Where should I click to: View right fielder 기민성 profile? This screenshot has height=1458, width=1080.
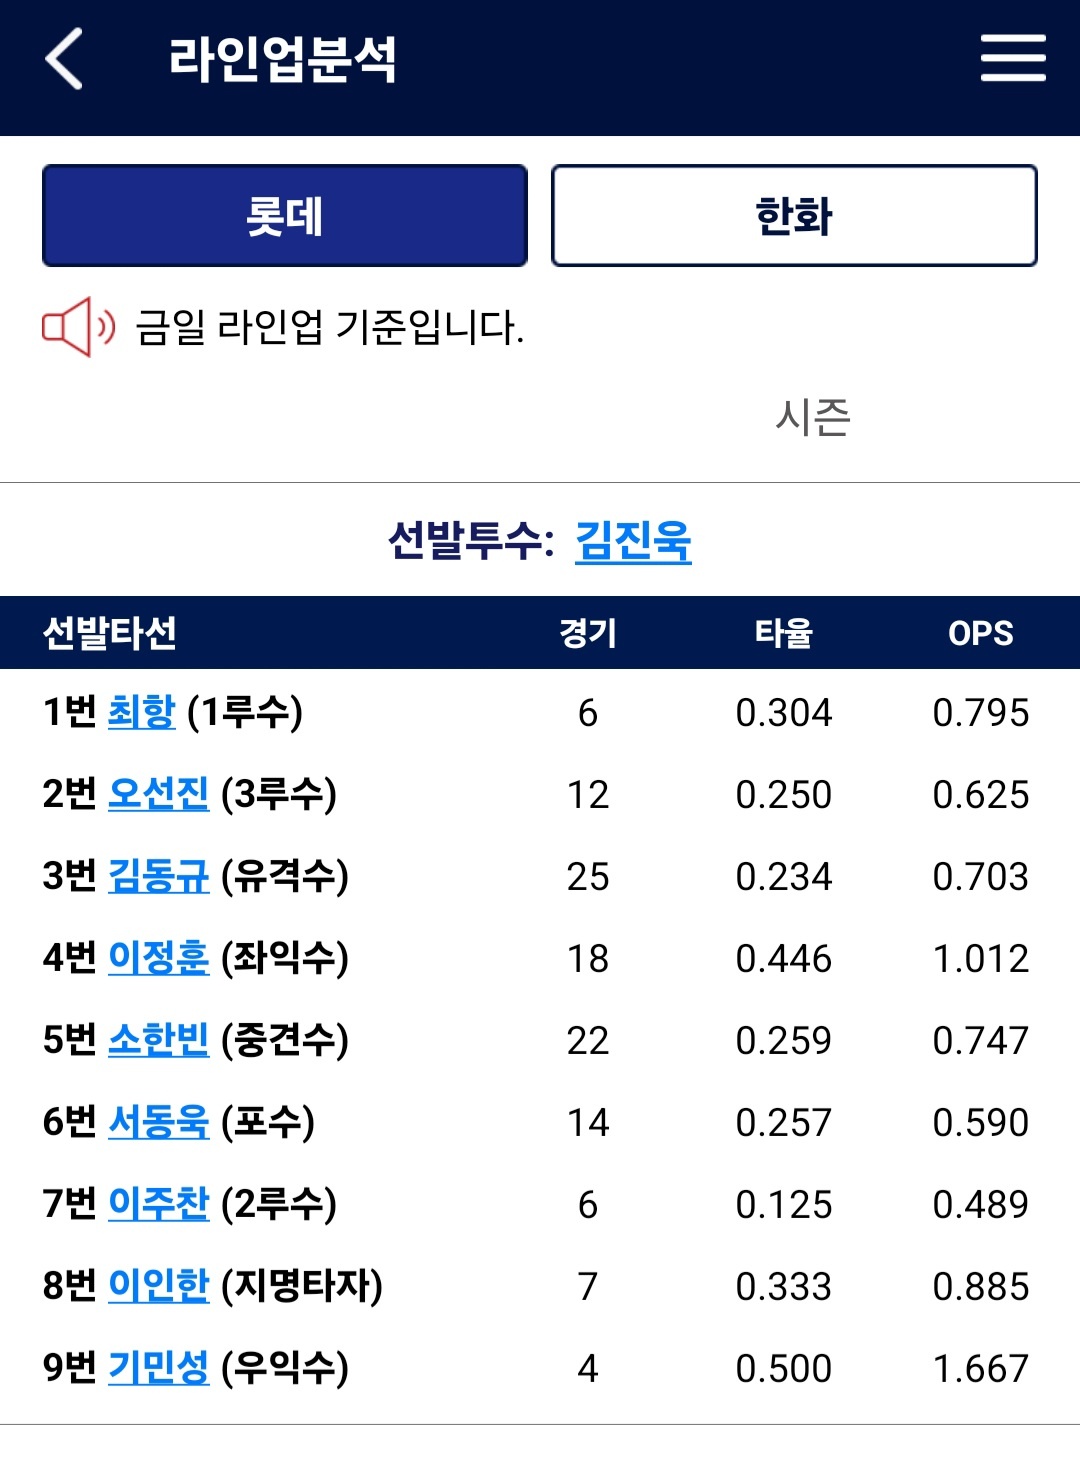(x=158, y=1368)
